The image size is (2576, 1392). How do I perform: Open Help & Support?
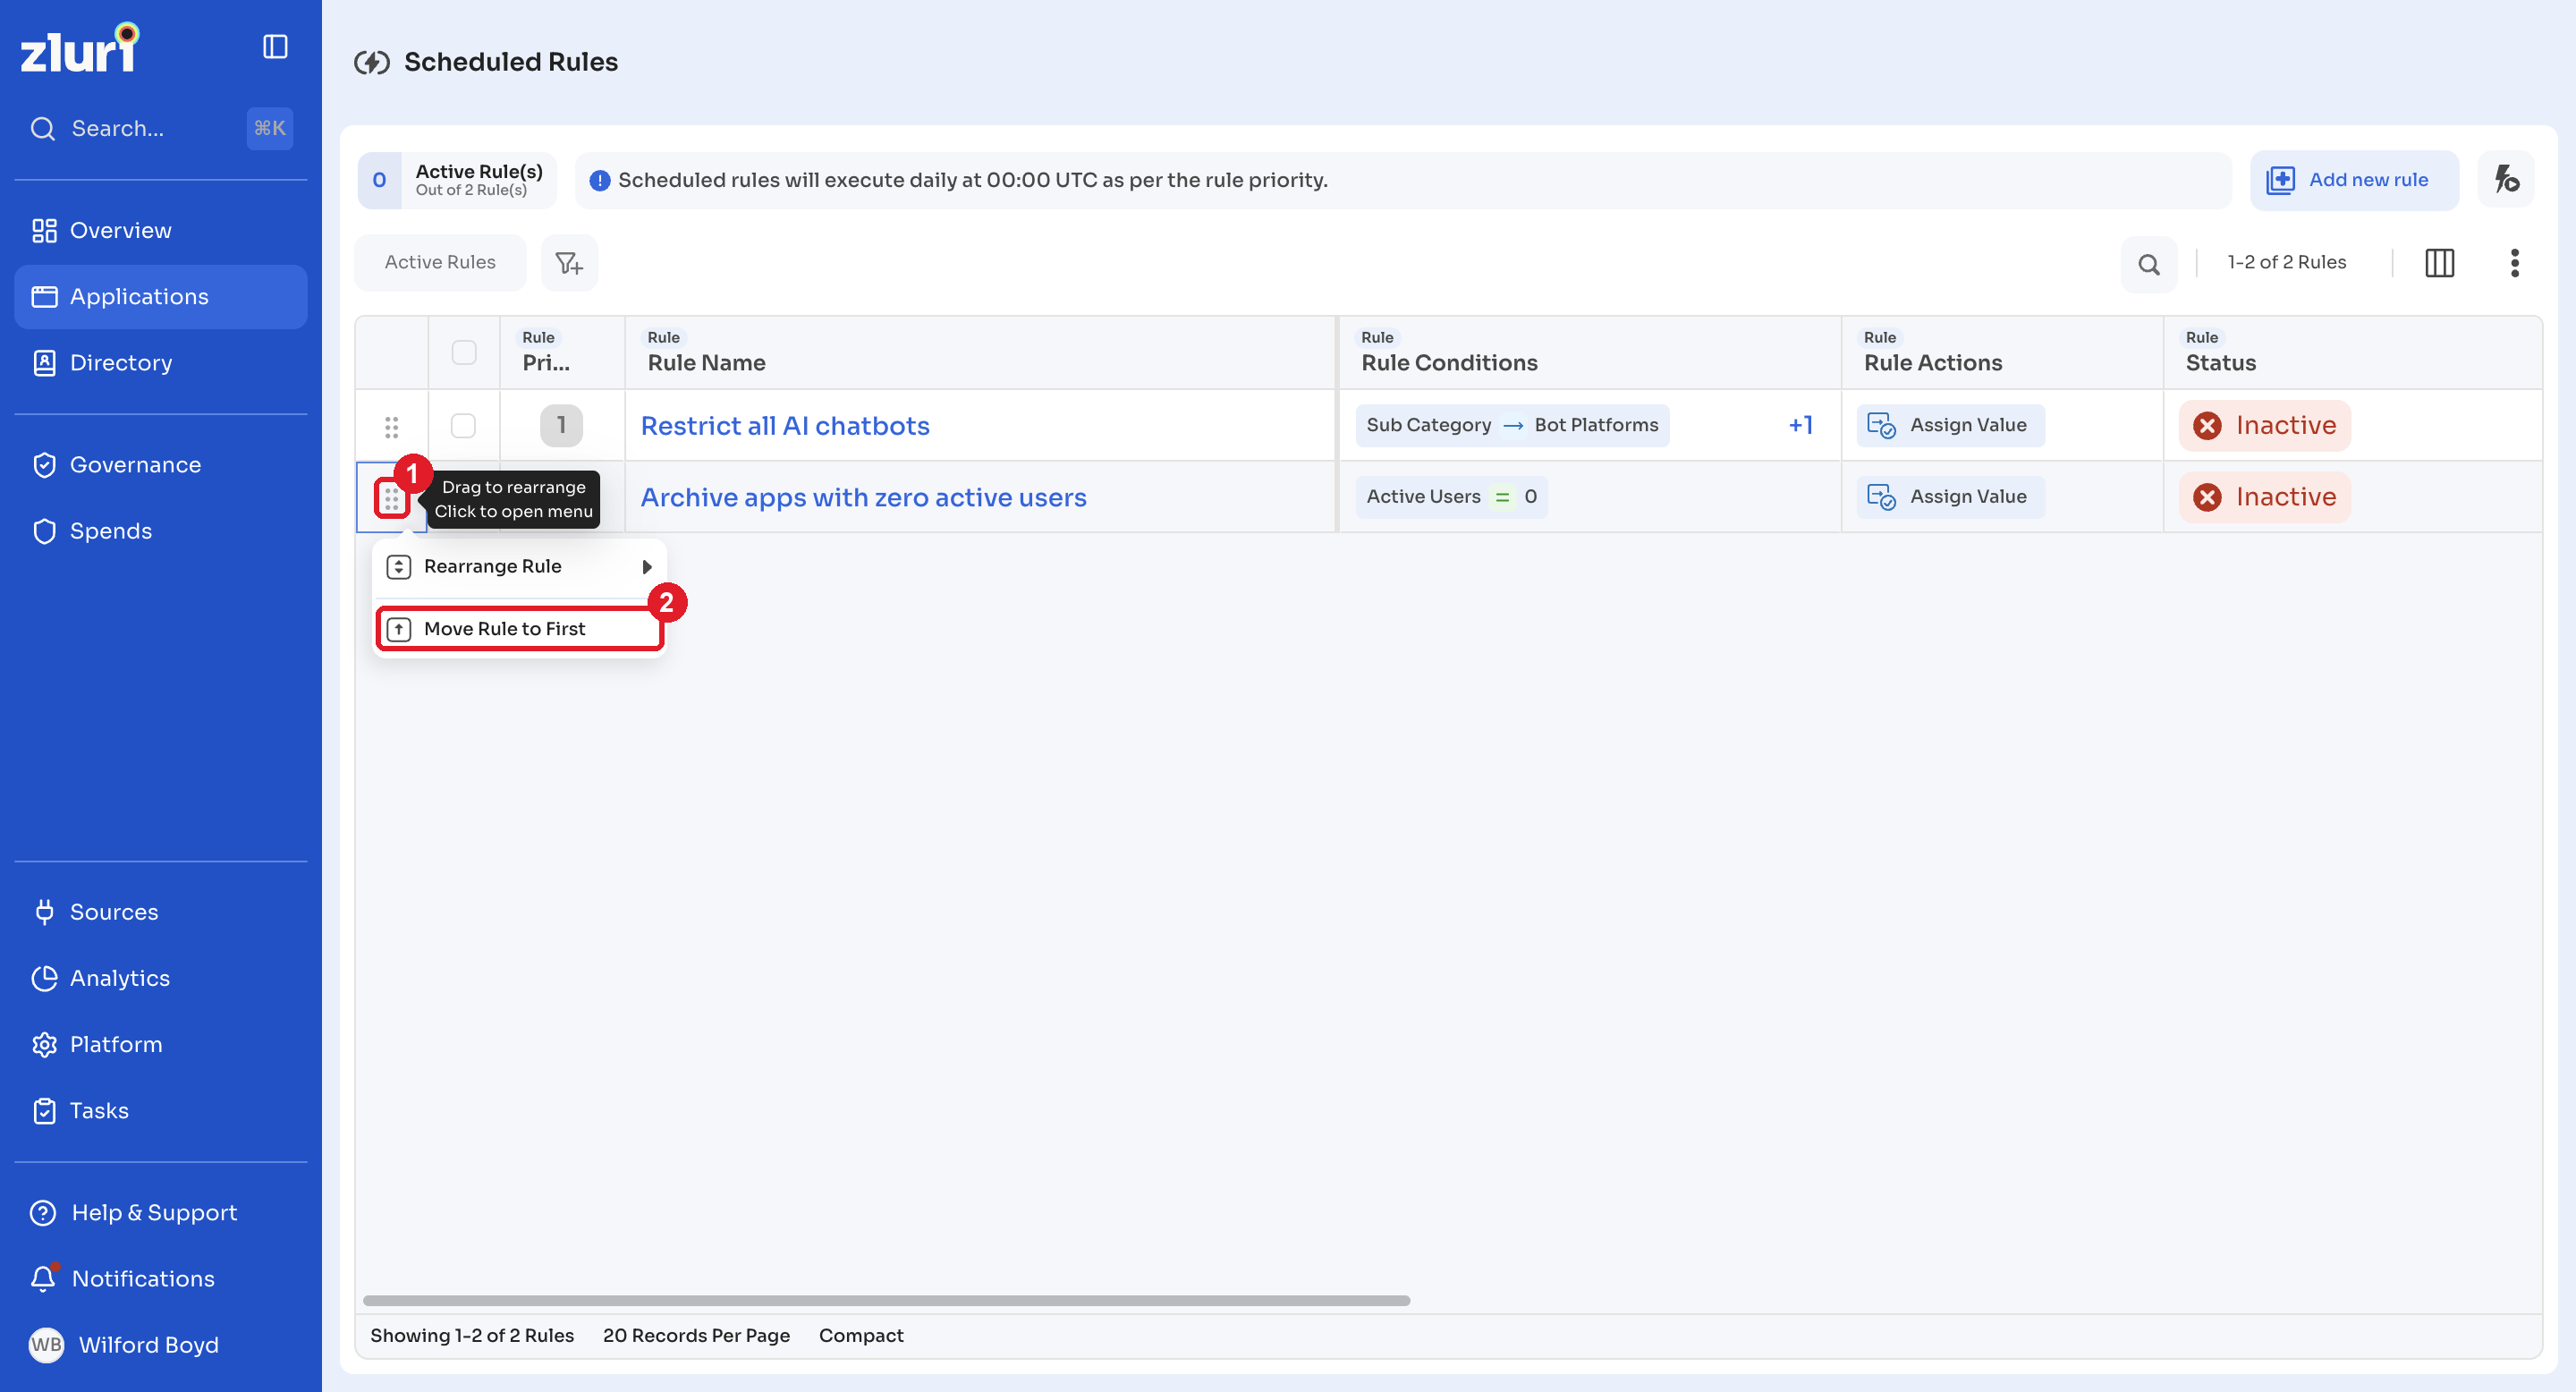tap(161, 1212)
